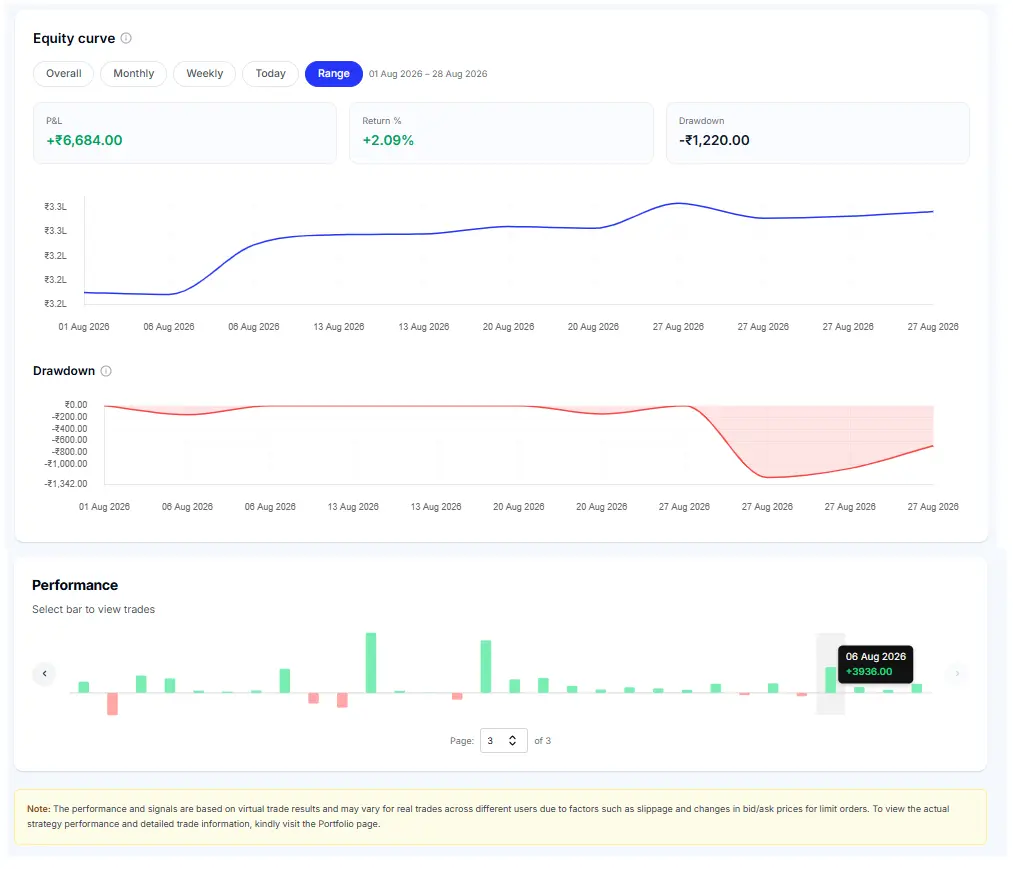Image resolution: width=1013 pixels, height=869 pixels.
Task: Choose the Range tab
Action: 333,74
